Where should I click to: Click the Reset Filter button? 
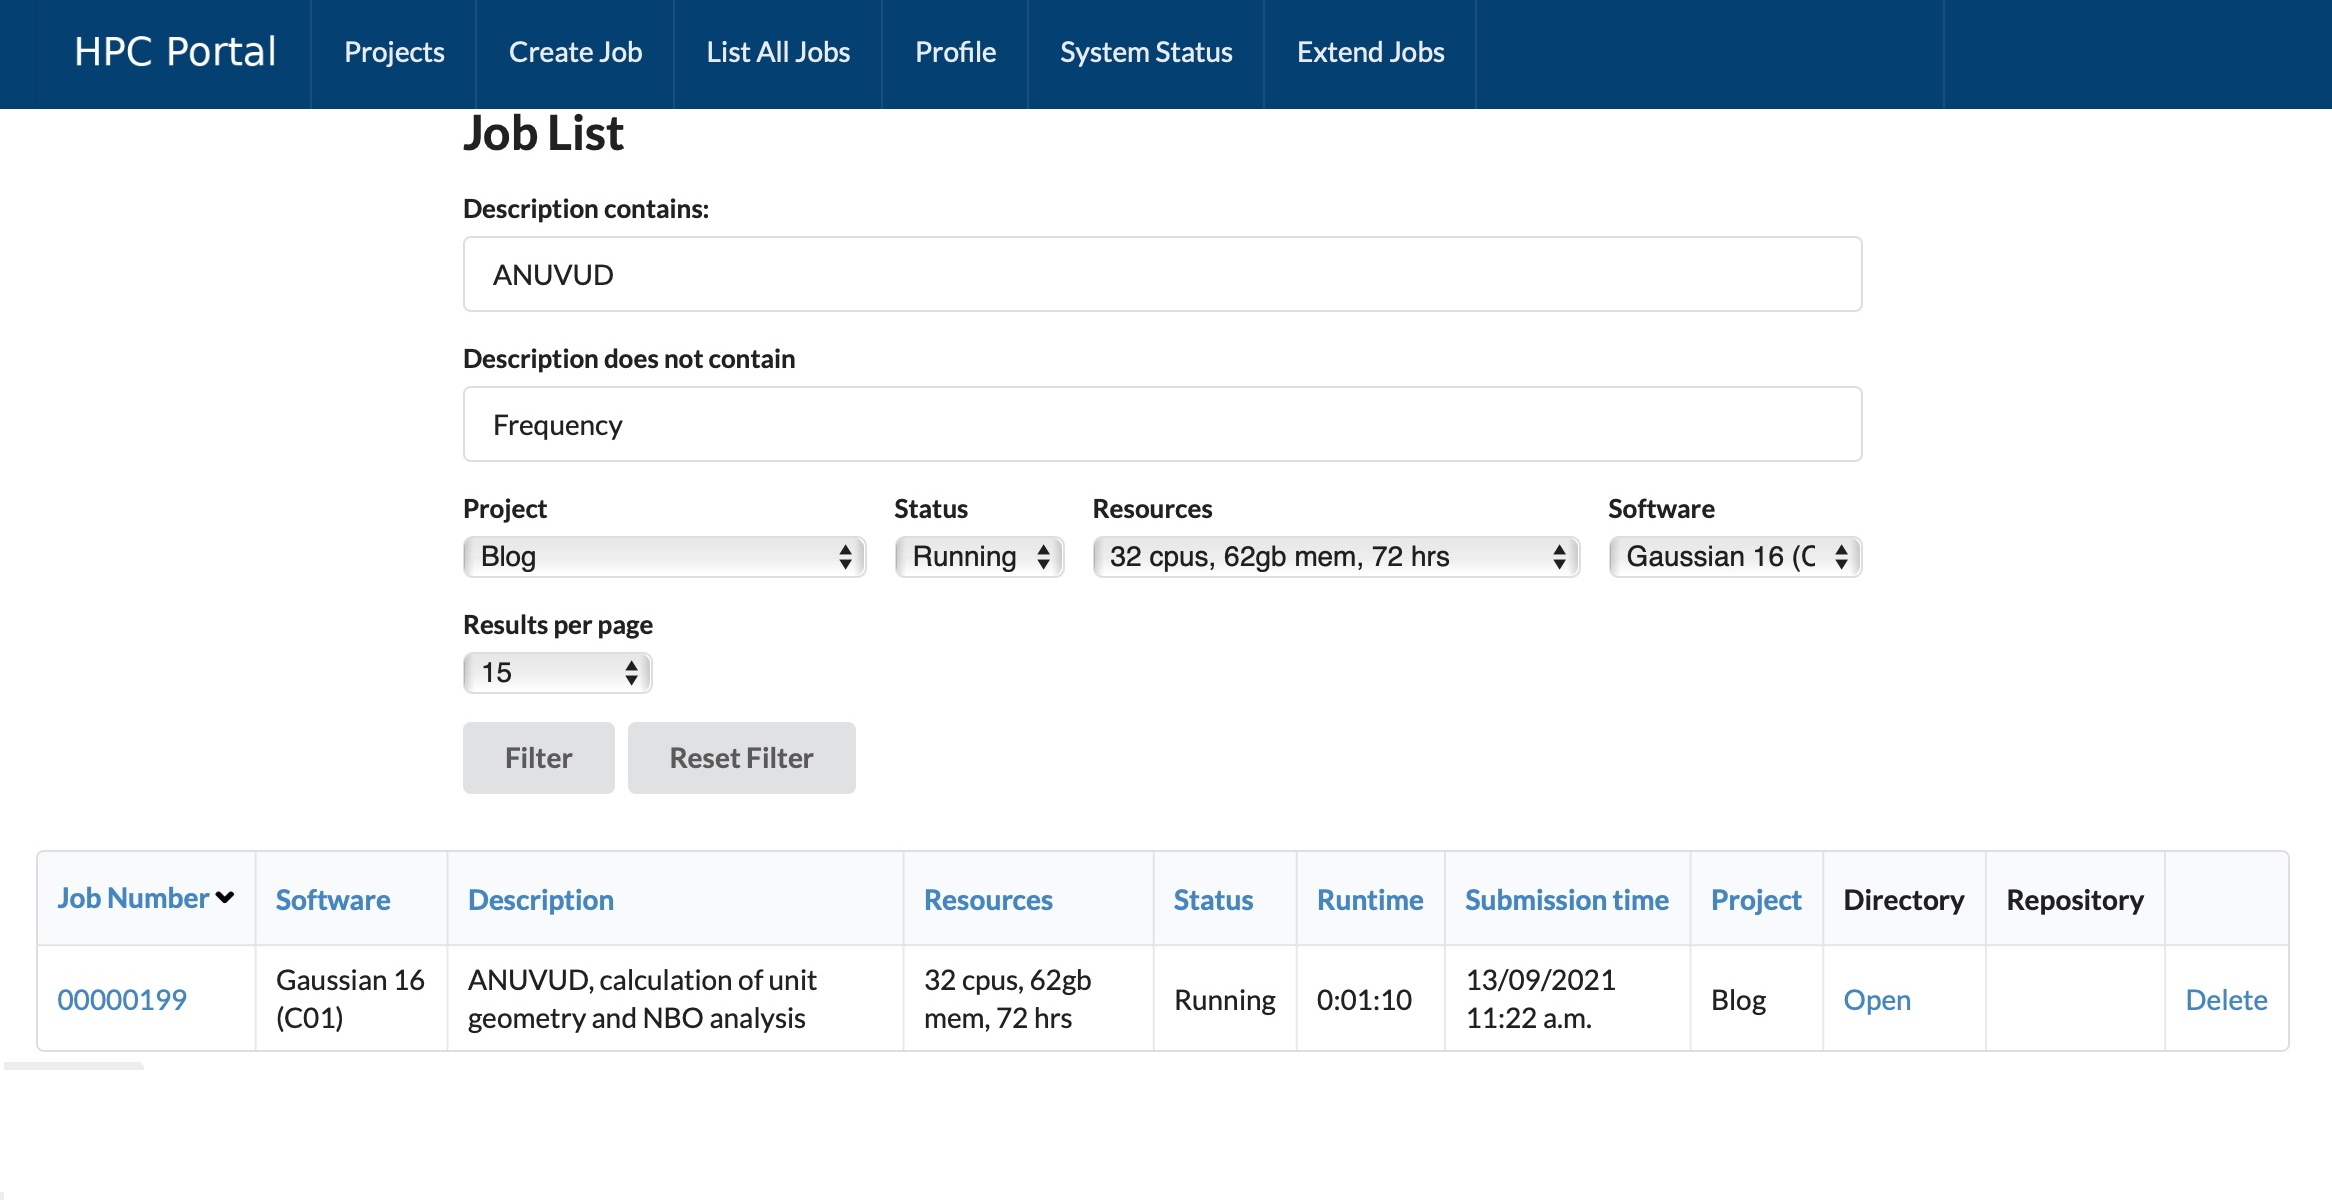click(x=741, y=758)
